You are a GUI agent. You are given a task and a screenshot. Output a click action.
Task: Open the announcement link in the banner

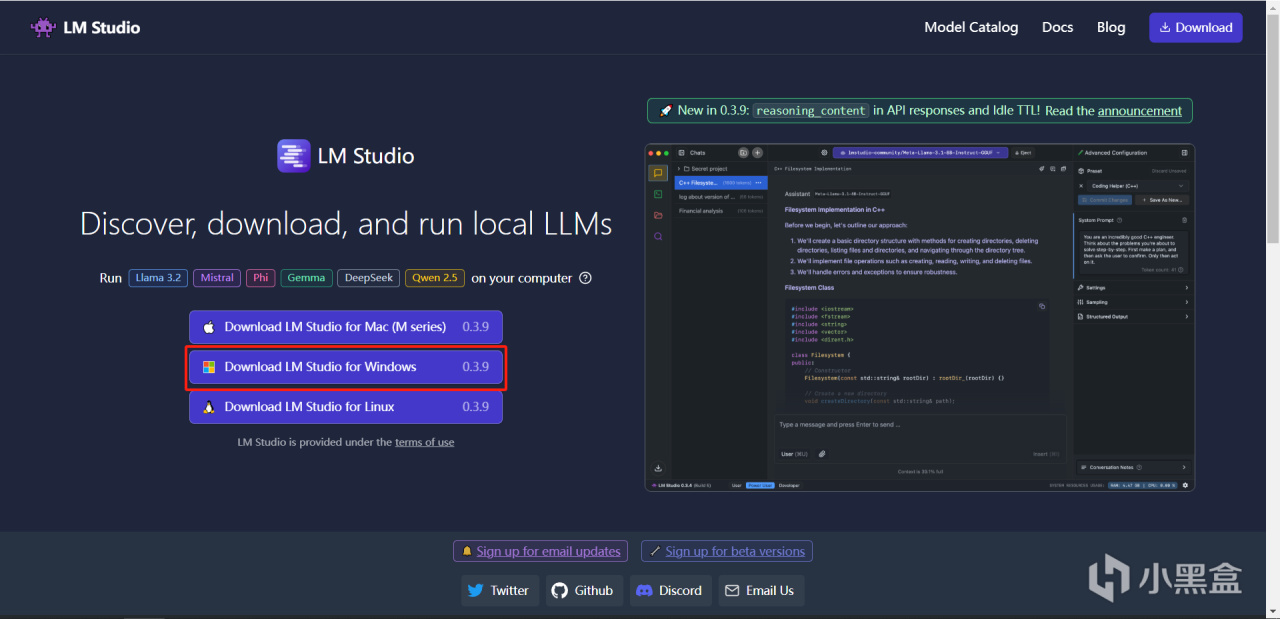tap(1140, 111)
